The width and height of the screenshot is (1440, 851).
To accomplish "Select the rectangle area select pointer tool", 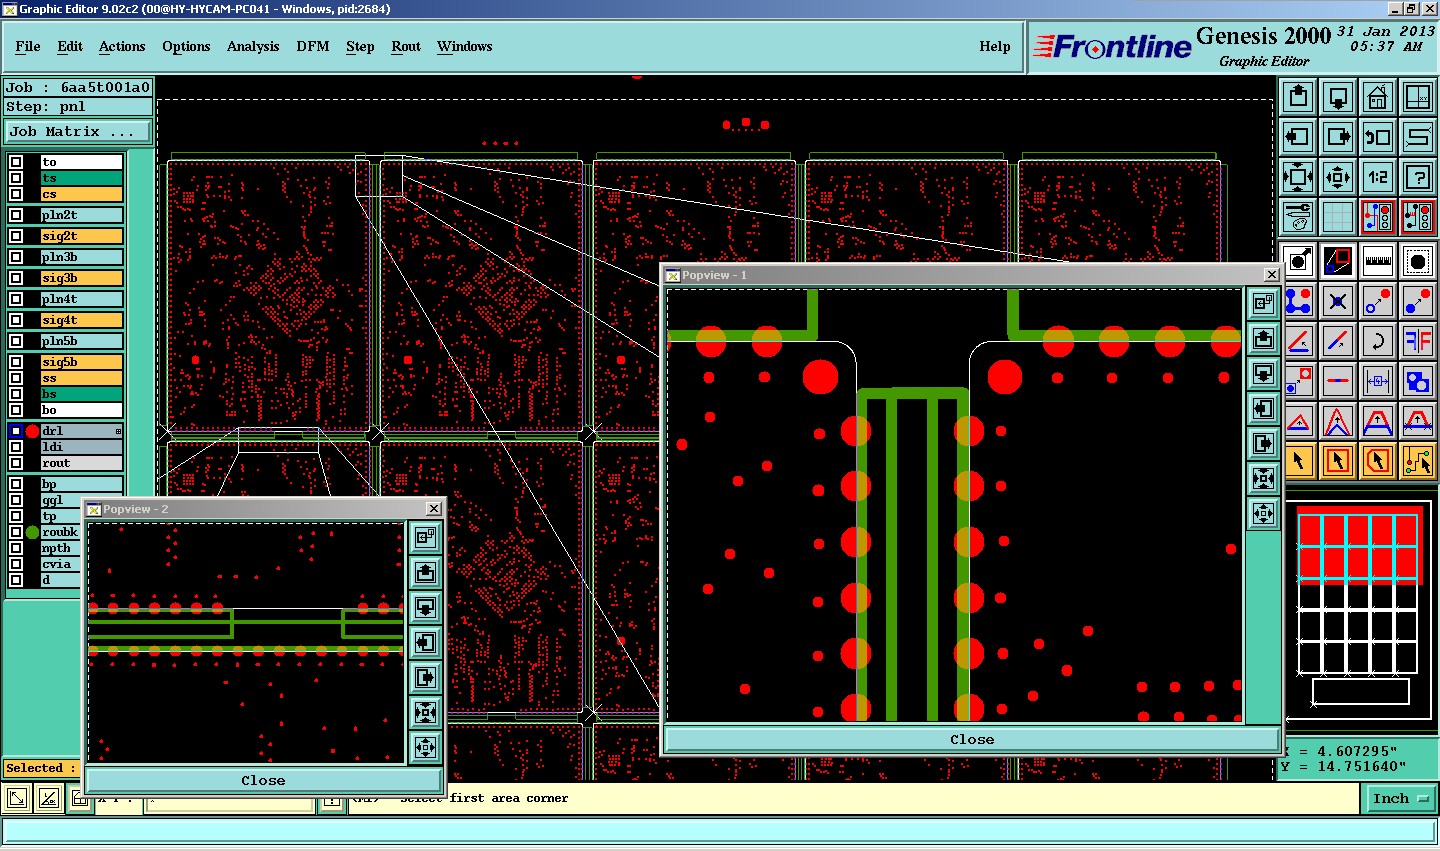I will pyautogui.click(x=1338, y=461).
